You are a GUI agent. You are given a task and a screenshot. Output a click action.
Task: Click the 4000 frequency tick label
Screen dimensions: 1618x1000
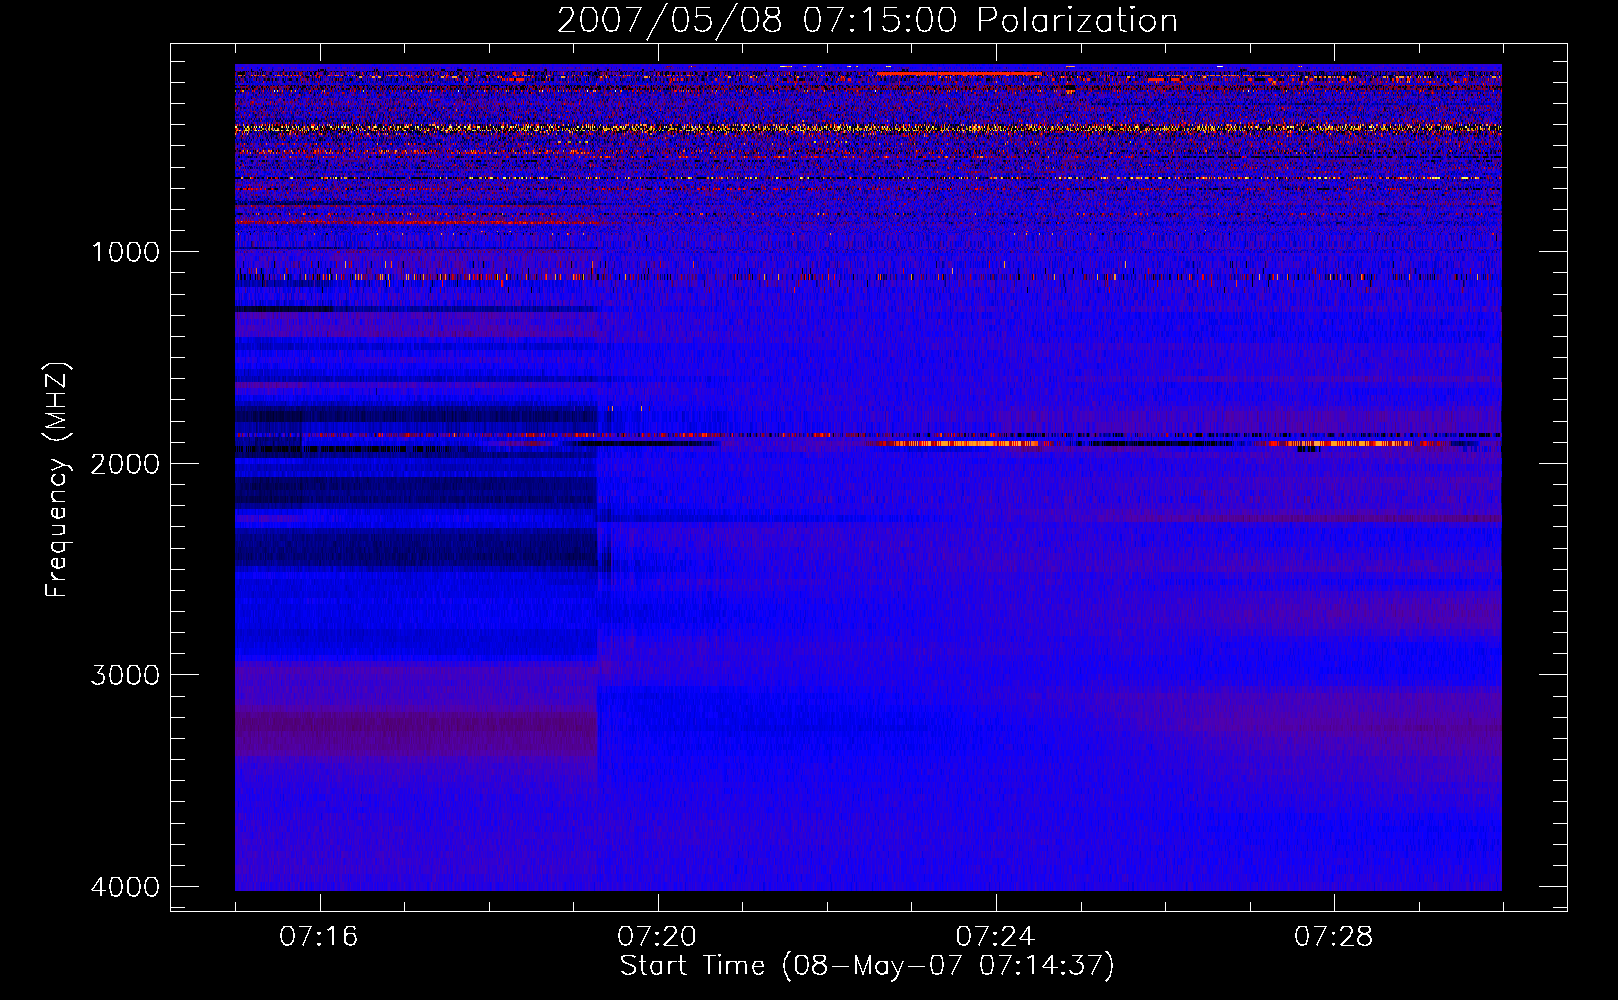click(125, 887)
